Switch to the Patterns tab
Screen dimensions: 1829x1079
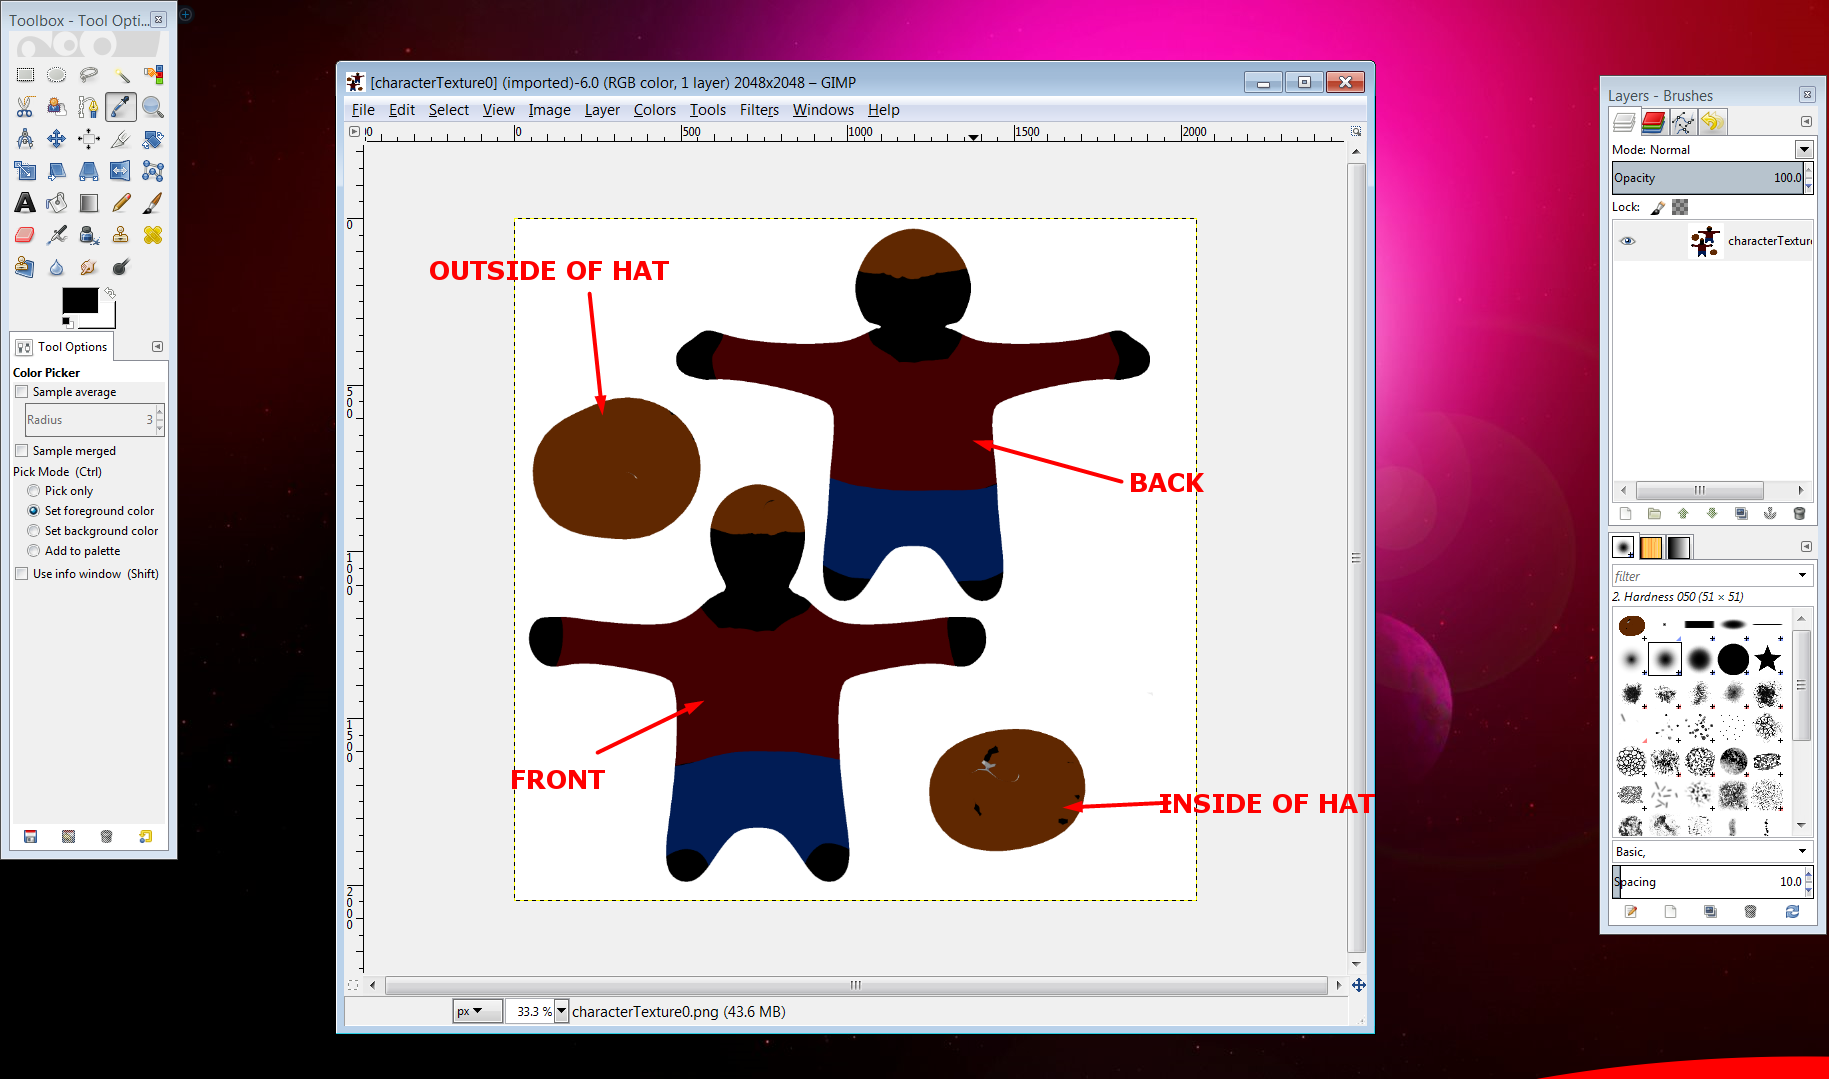click(x=1651, y=547)
